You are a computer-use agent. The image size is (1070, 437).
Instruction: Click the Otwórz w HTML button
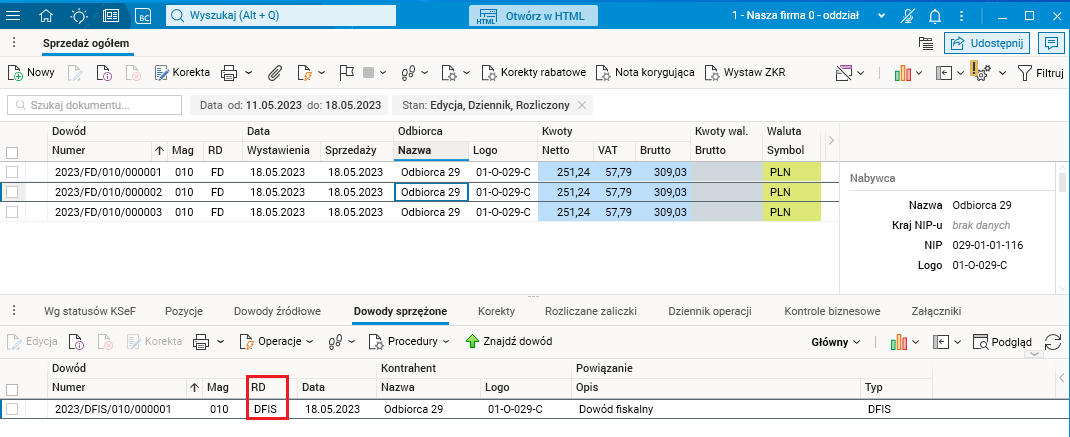(x=533, y=15)
